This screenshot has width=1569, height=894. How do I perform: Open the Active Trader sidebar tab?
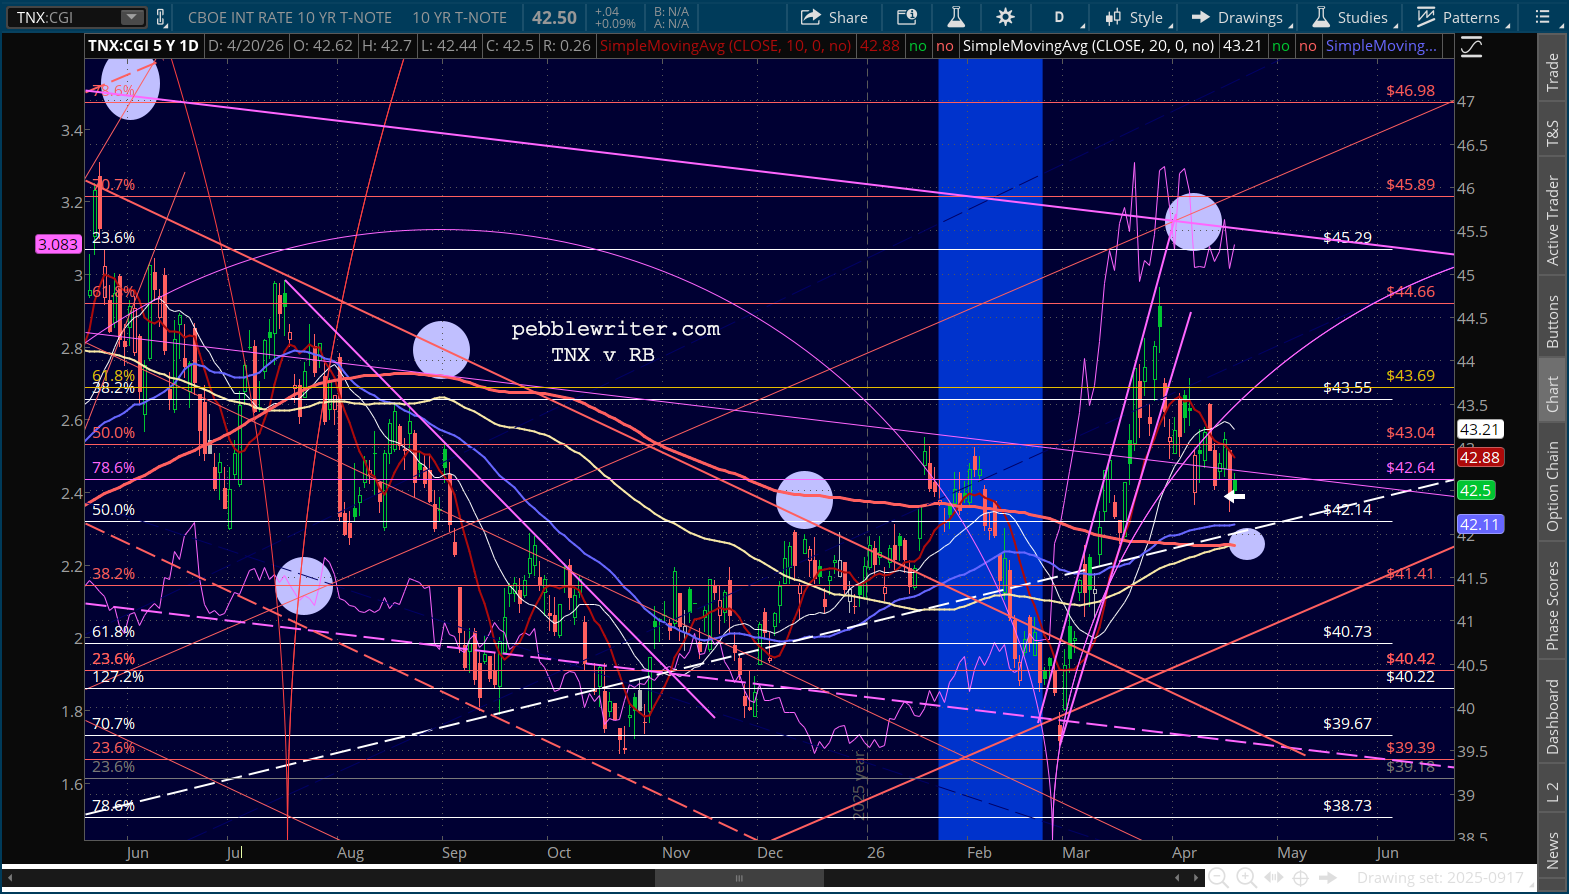[1553, 220]
